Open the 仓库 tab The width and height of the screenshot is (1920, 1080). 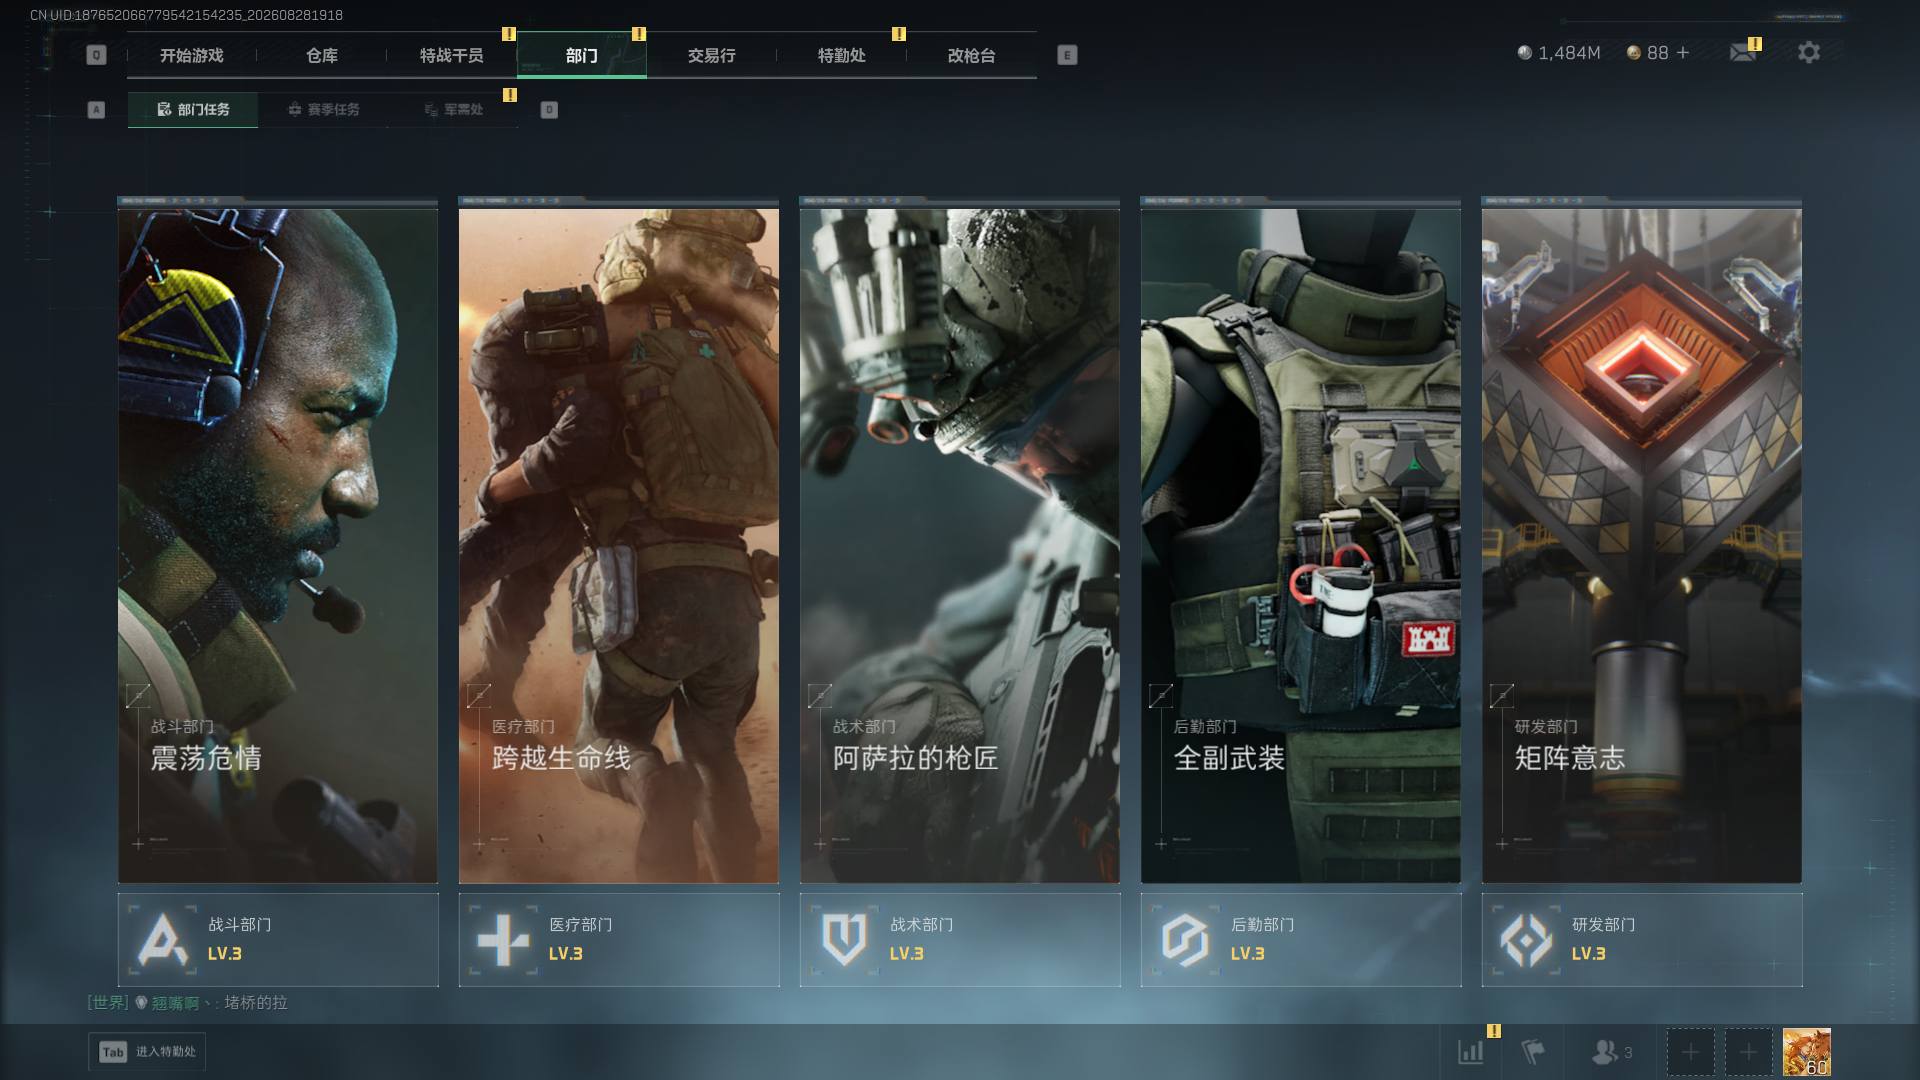pyautogui.click(x=322, y=56)
